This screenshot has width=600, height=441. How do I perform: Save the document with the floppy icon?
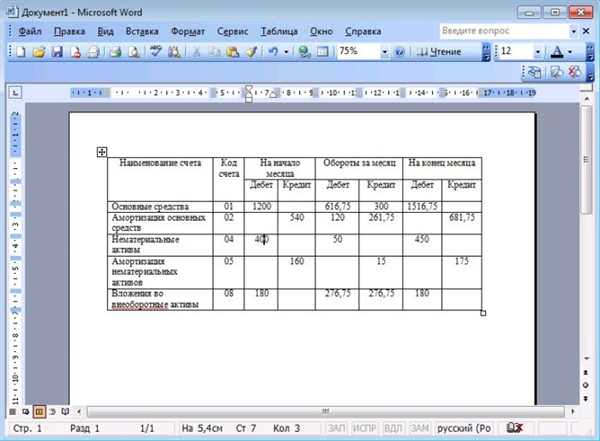(x=57, y=52)
